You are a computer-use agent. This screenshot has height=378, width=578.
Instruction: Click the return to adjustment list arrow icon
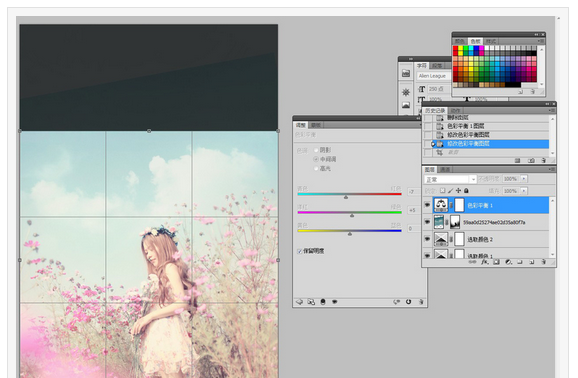[x=299, y=302]
